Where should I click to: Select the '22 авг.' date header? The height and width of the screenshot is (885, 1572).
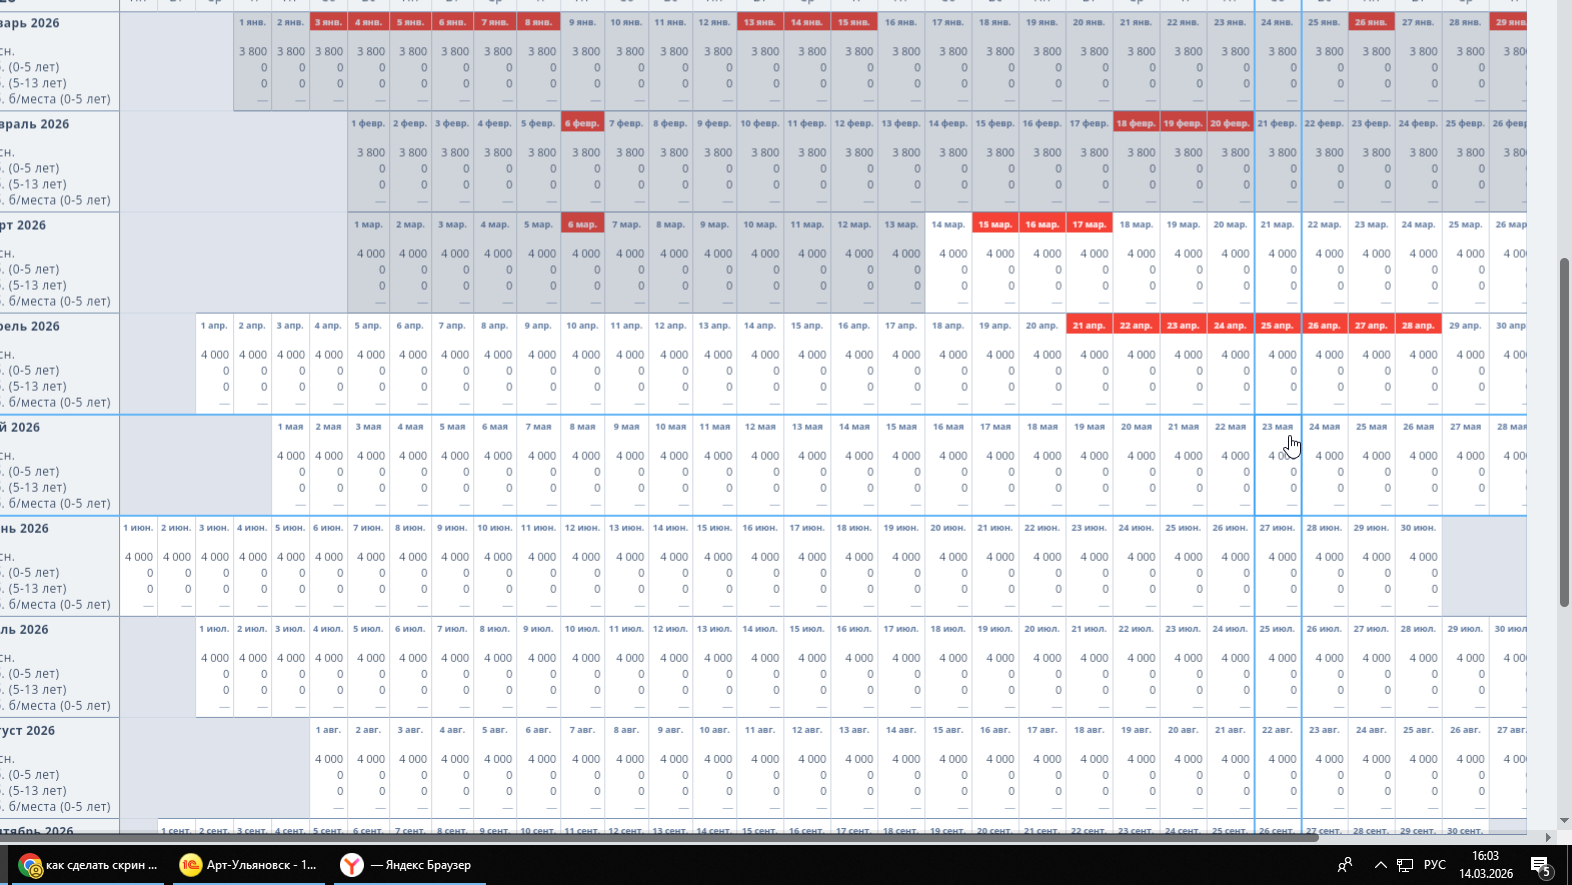(x=1277, y=729)
